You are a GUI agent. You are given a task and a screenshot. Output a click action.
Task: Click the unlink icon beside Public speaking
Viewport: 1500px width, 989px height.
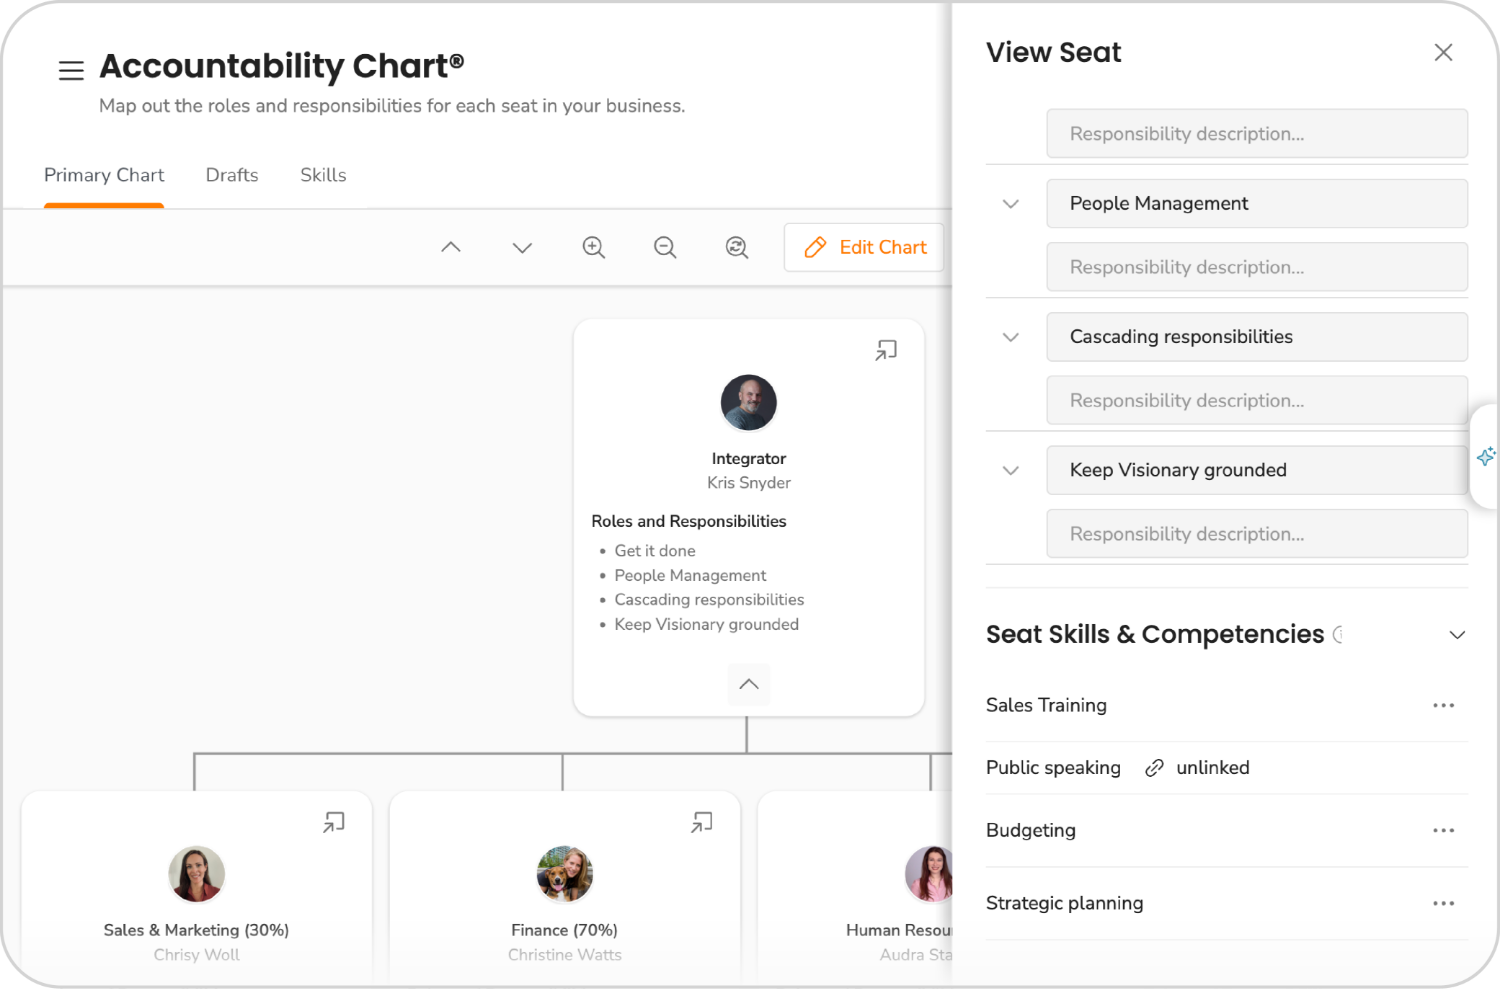pyautogui.click(x=1154, y=767)
